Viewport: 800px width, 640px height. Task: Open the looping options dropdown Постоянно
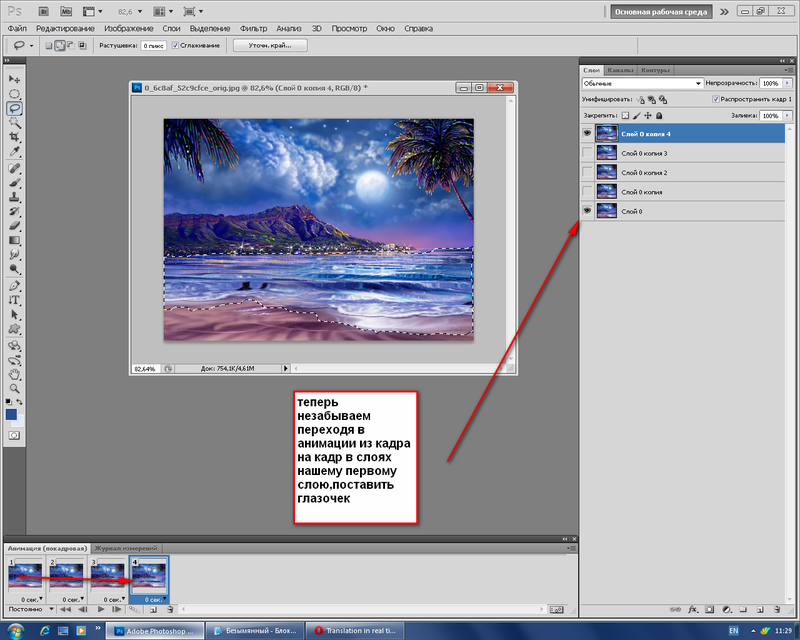31,609
